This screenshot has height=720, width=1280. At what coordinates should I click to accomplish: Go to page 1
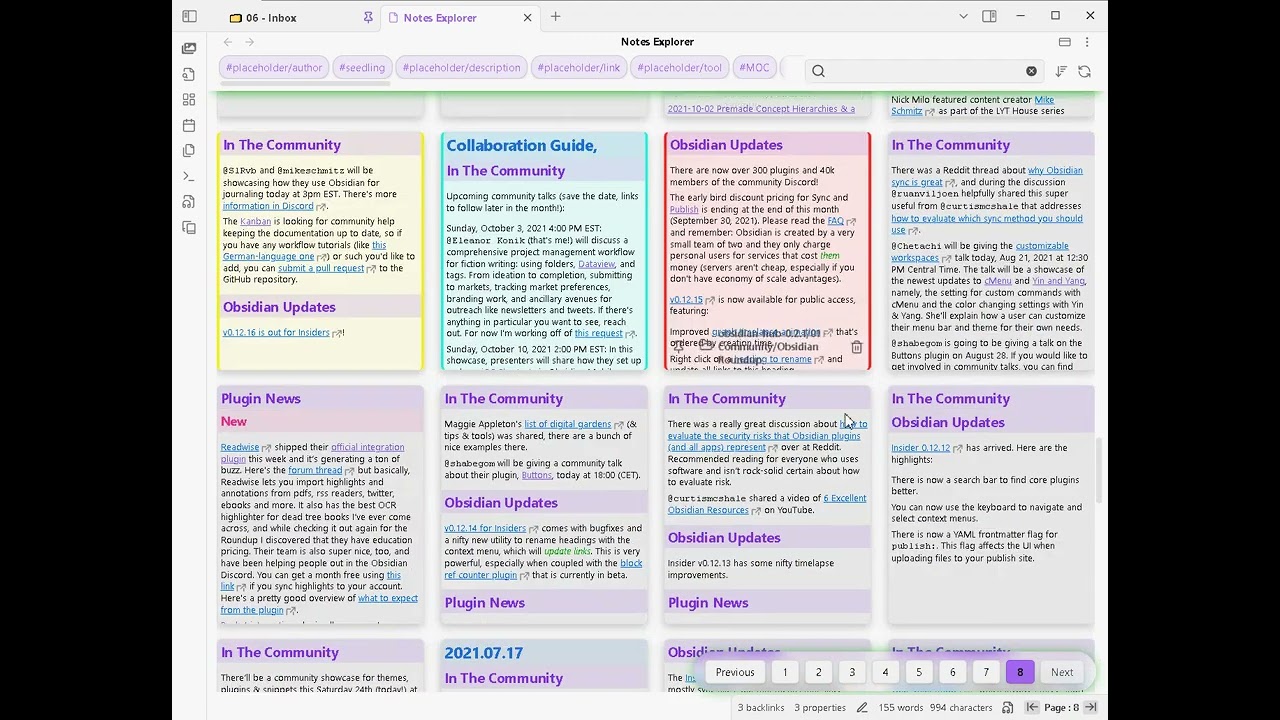(785, 672)
